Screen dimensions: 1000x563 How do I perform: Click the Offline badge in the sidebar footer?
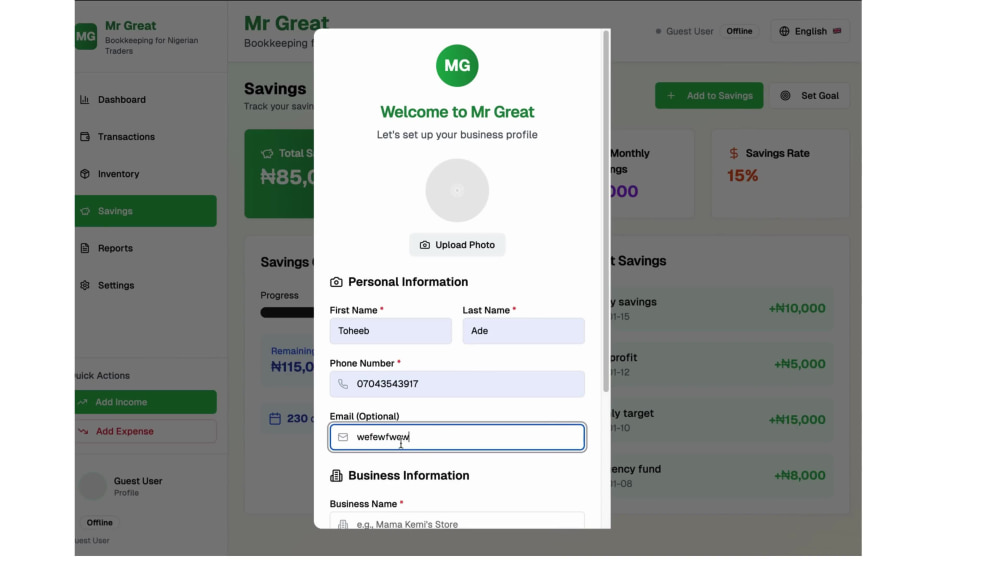(x=99, y=522)
